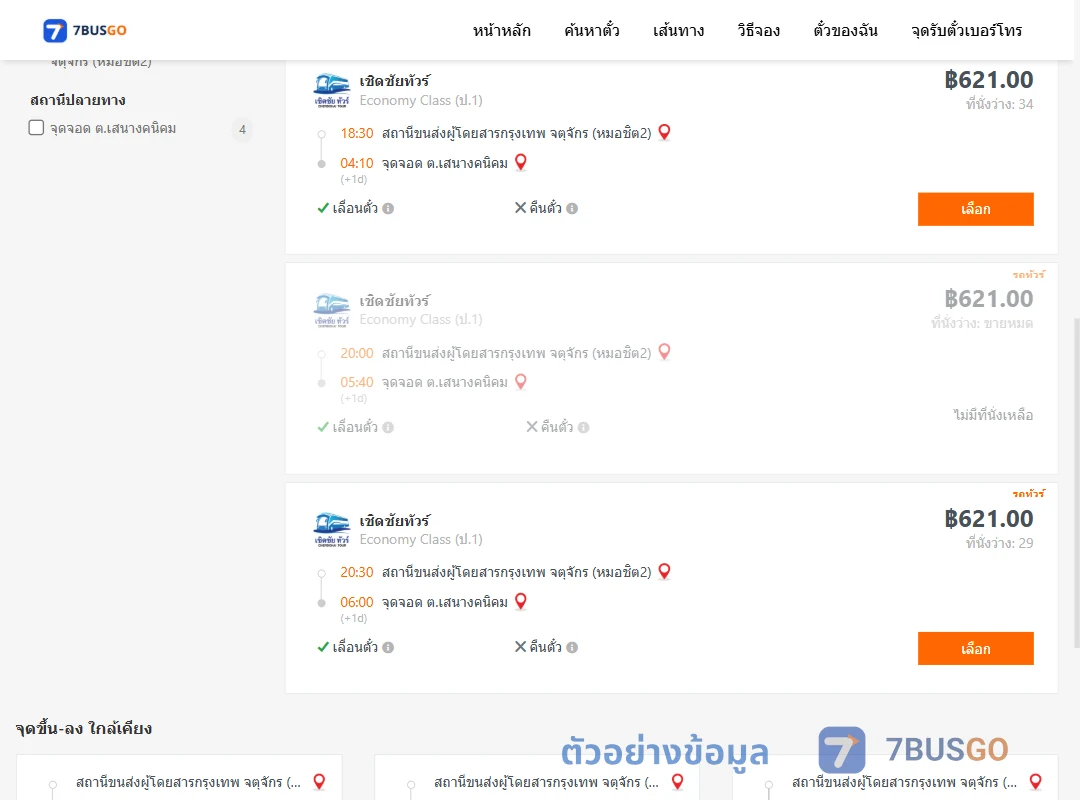Click the 18:30 departure time

(356, 133)
